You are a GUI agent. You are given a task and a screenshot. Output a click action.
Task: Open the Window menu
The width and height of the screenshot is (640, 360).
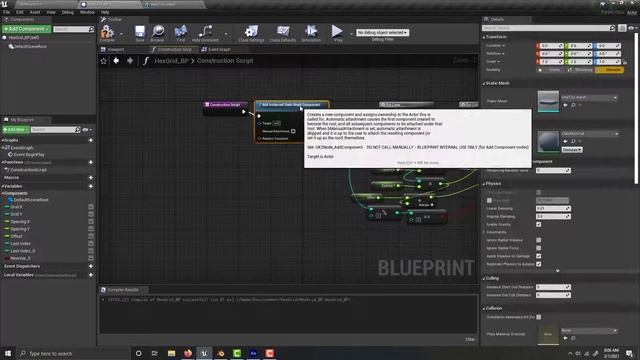[87, 12]
